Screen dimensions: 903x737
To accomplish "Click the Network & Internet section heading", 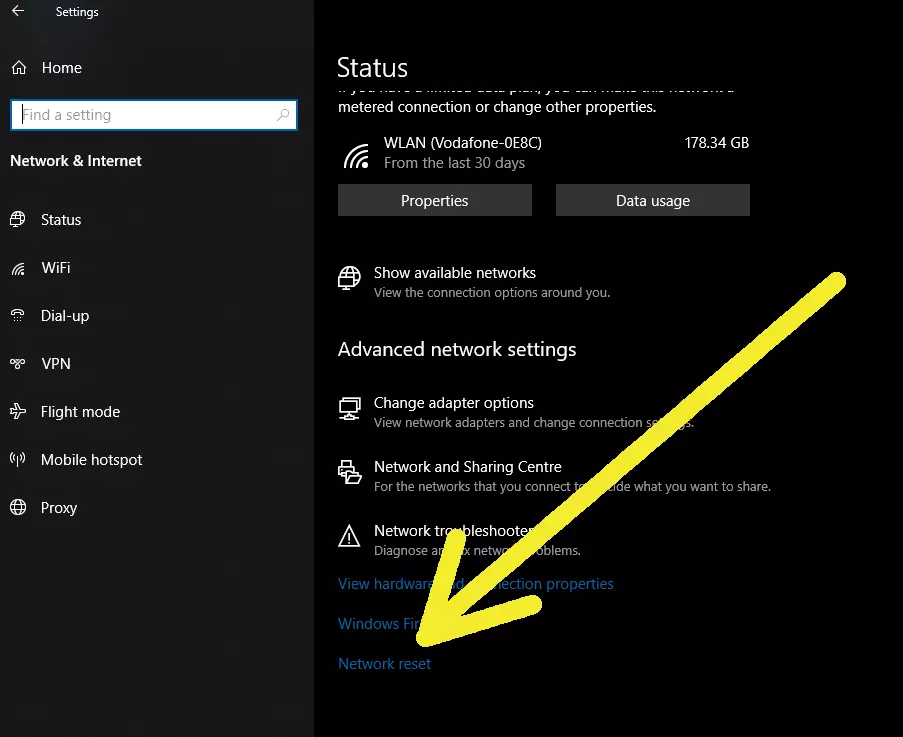I will [x=76, y=161].
